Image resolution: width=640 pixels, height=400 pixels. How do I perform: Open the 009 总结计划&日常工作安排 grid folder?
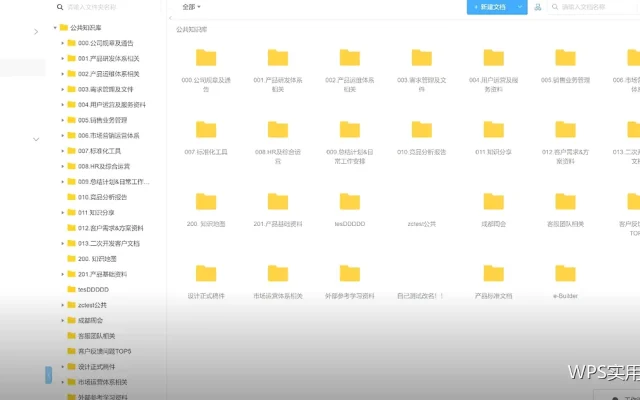coord(350,129)
